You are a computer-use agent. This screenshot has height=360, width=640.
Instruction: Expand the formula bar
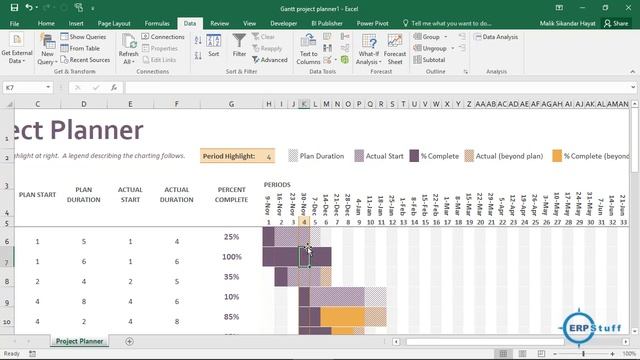click(633, 87)
